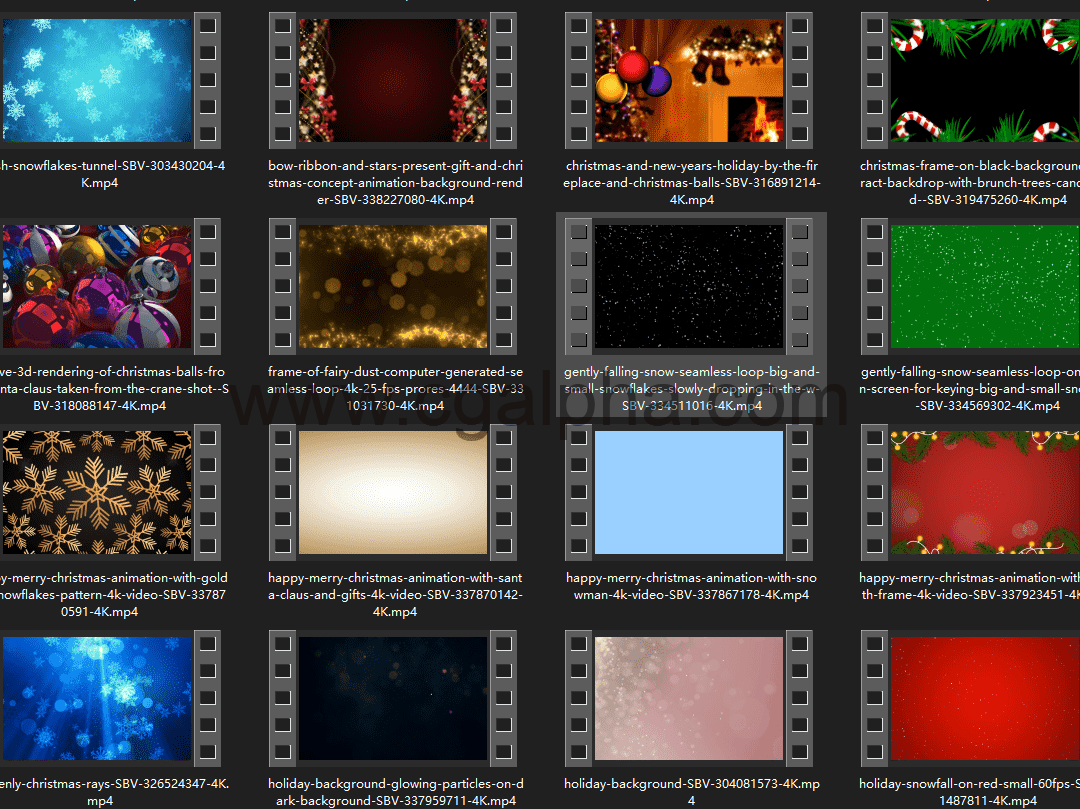Click the green screen snow thumbnail

click(x=985, y=286)
